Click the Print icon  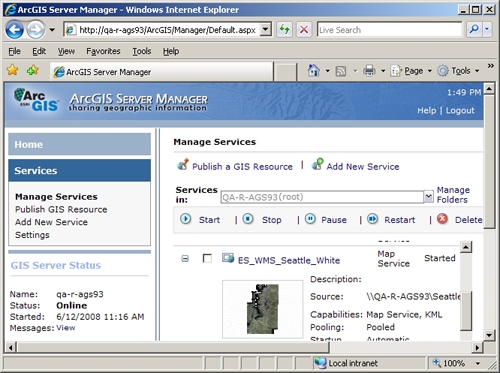pyautogui.click(x=369, y=71)
